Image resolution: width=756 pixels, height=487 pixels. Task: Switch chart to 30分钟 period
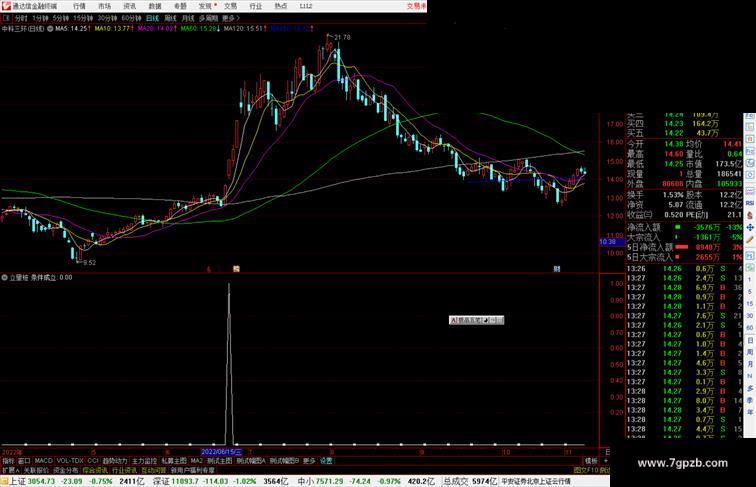click(x=107, y=18)
